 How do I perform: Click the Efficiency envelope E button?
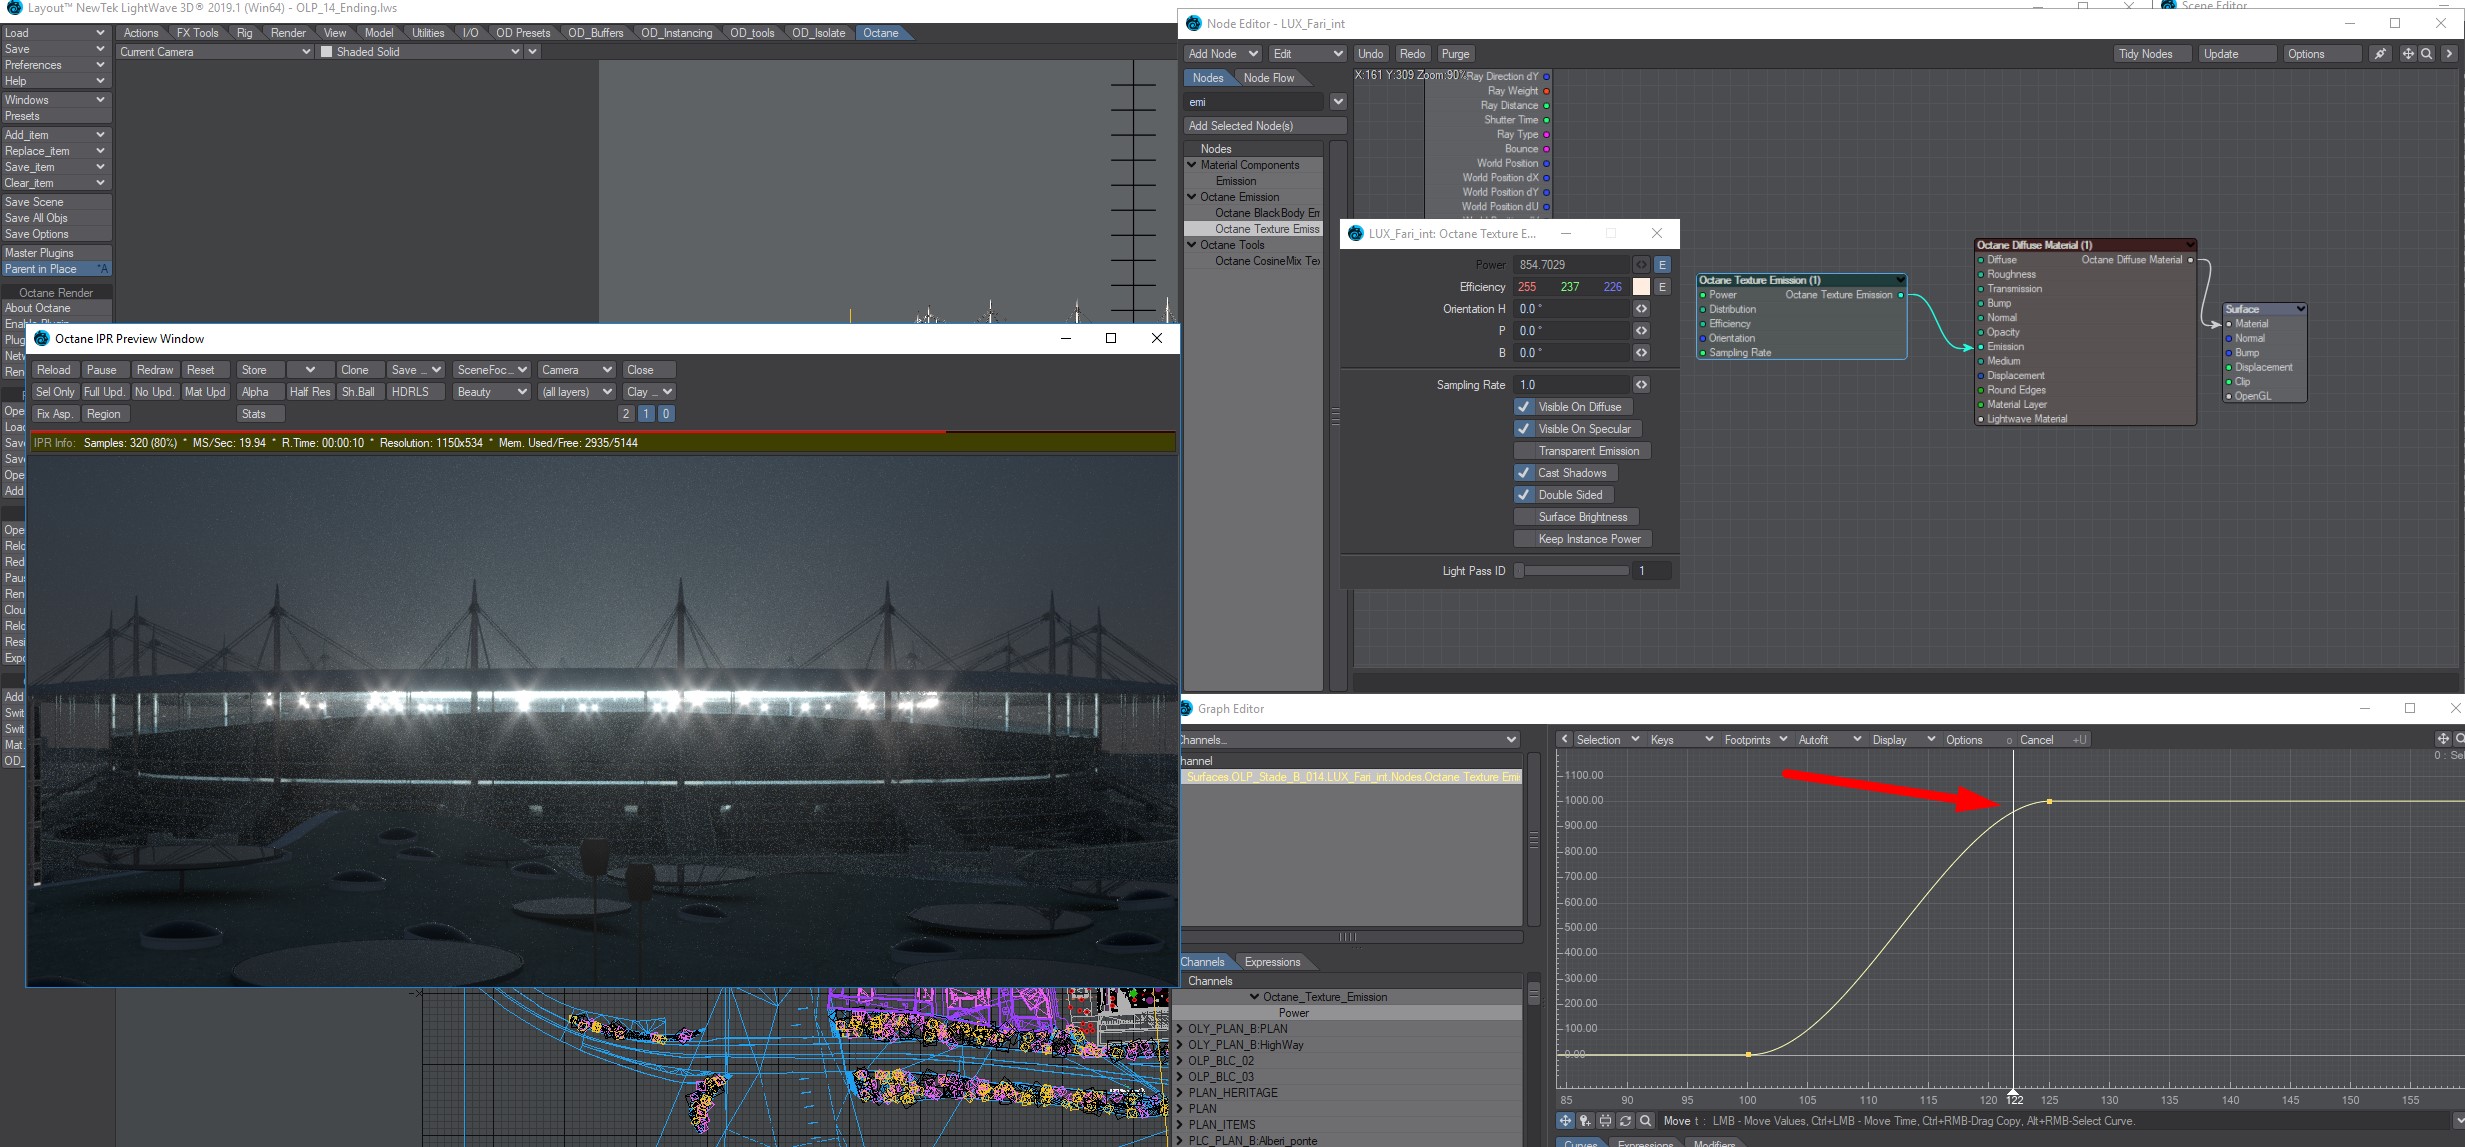(1662, 287)
